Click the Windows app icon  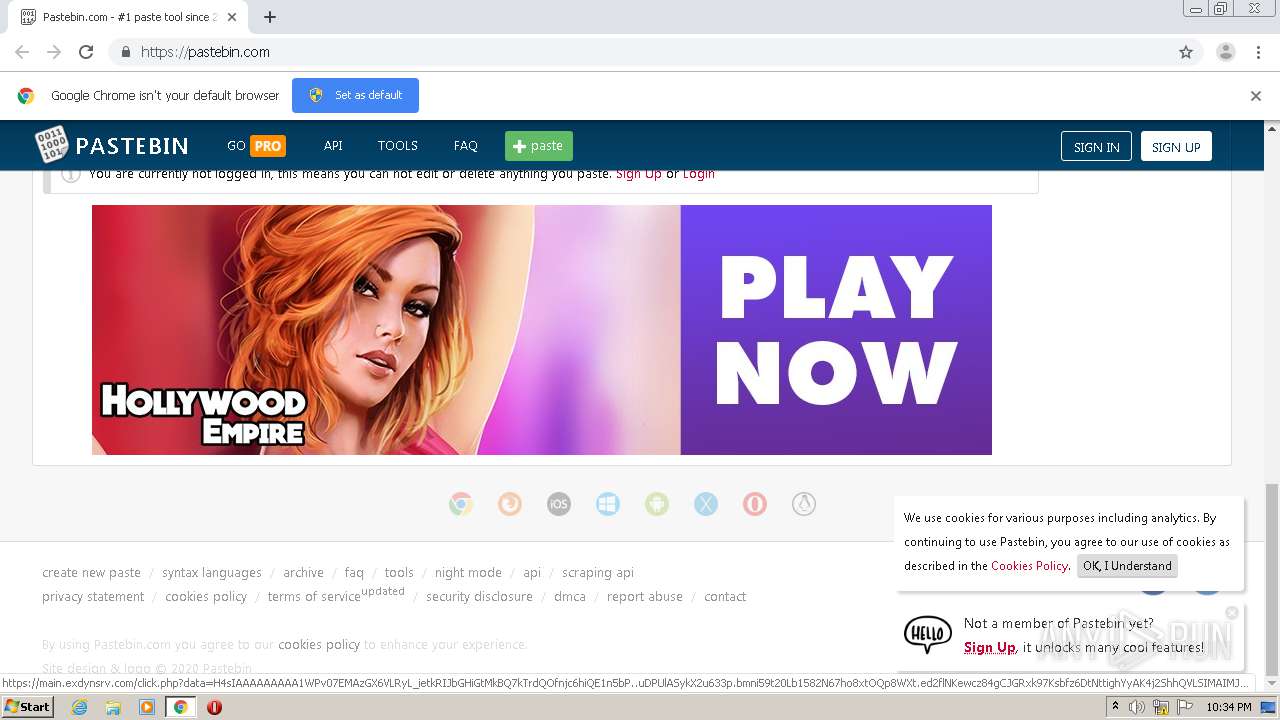(x=608, y=503)
